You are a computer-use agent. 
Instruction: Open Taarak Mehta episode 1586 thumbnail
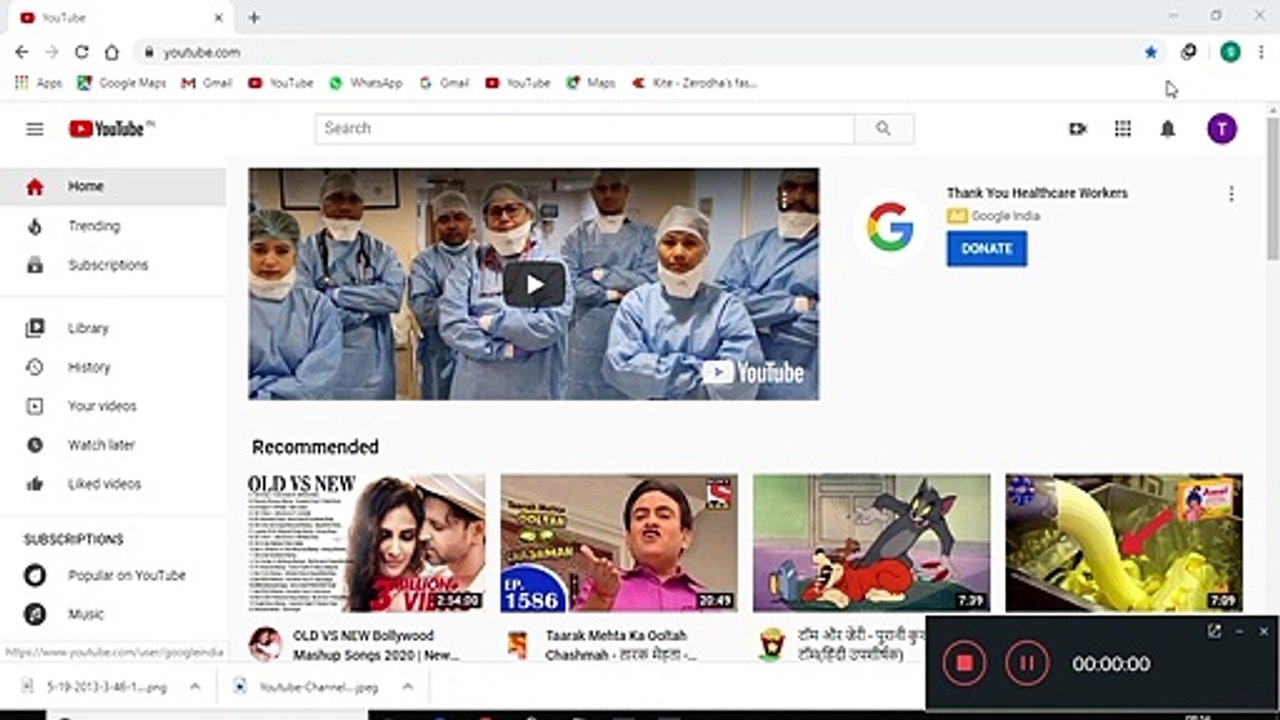(619, 543)
